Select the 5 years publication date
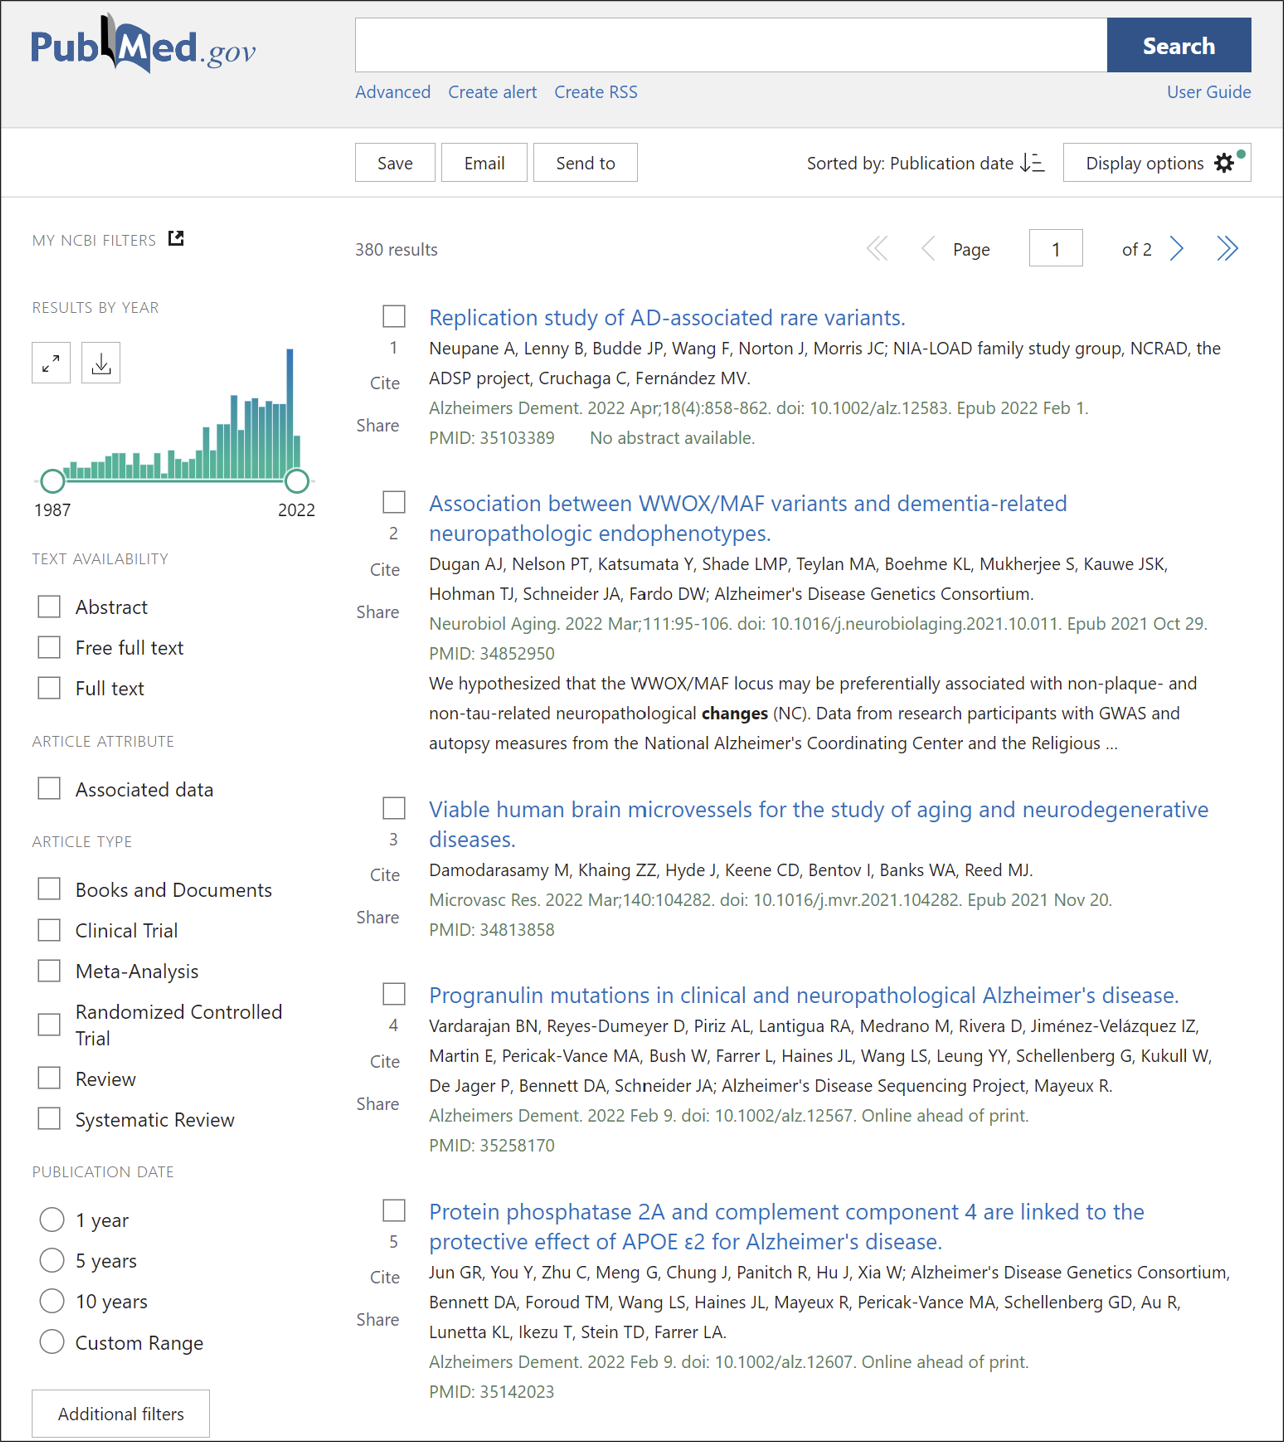This screenshot has width=1284, height=1442. [52, 1261]
